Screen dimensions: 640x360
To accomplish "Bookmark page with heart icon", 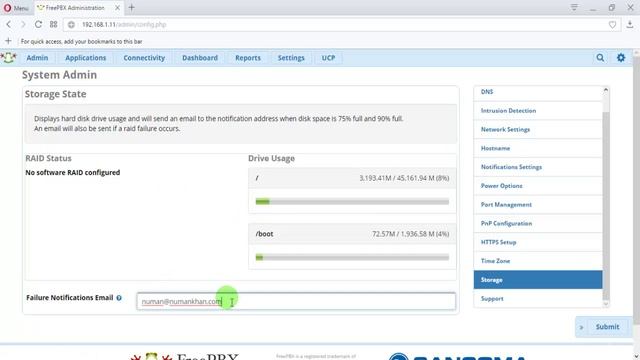I will tap(612, 25).
